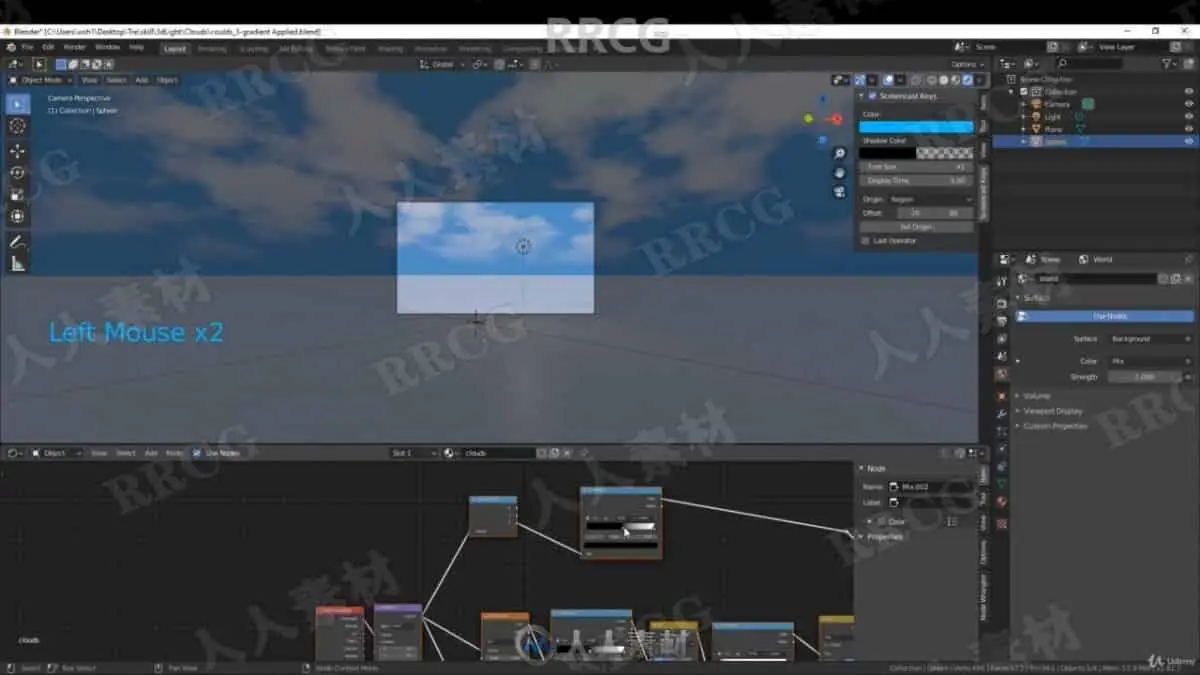Viewport: 1200px width, 675px height.
Task: Switch to wireframe viewport shading mode
Action: (931, 80)
